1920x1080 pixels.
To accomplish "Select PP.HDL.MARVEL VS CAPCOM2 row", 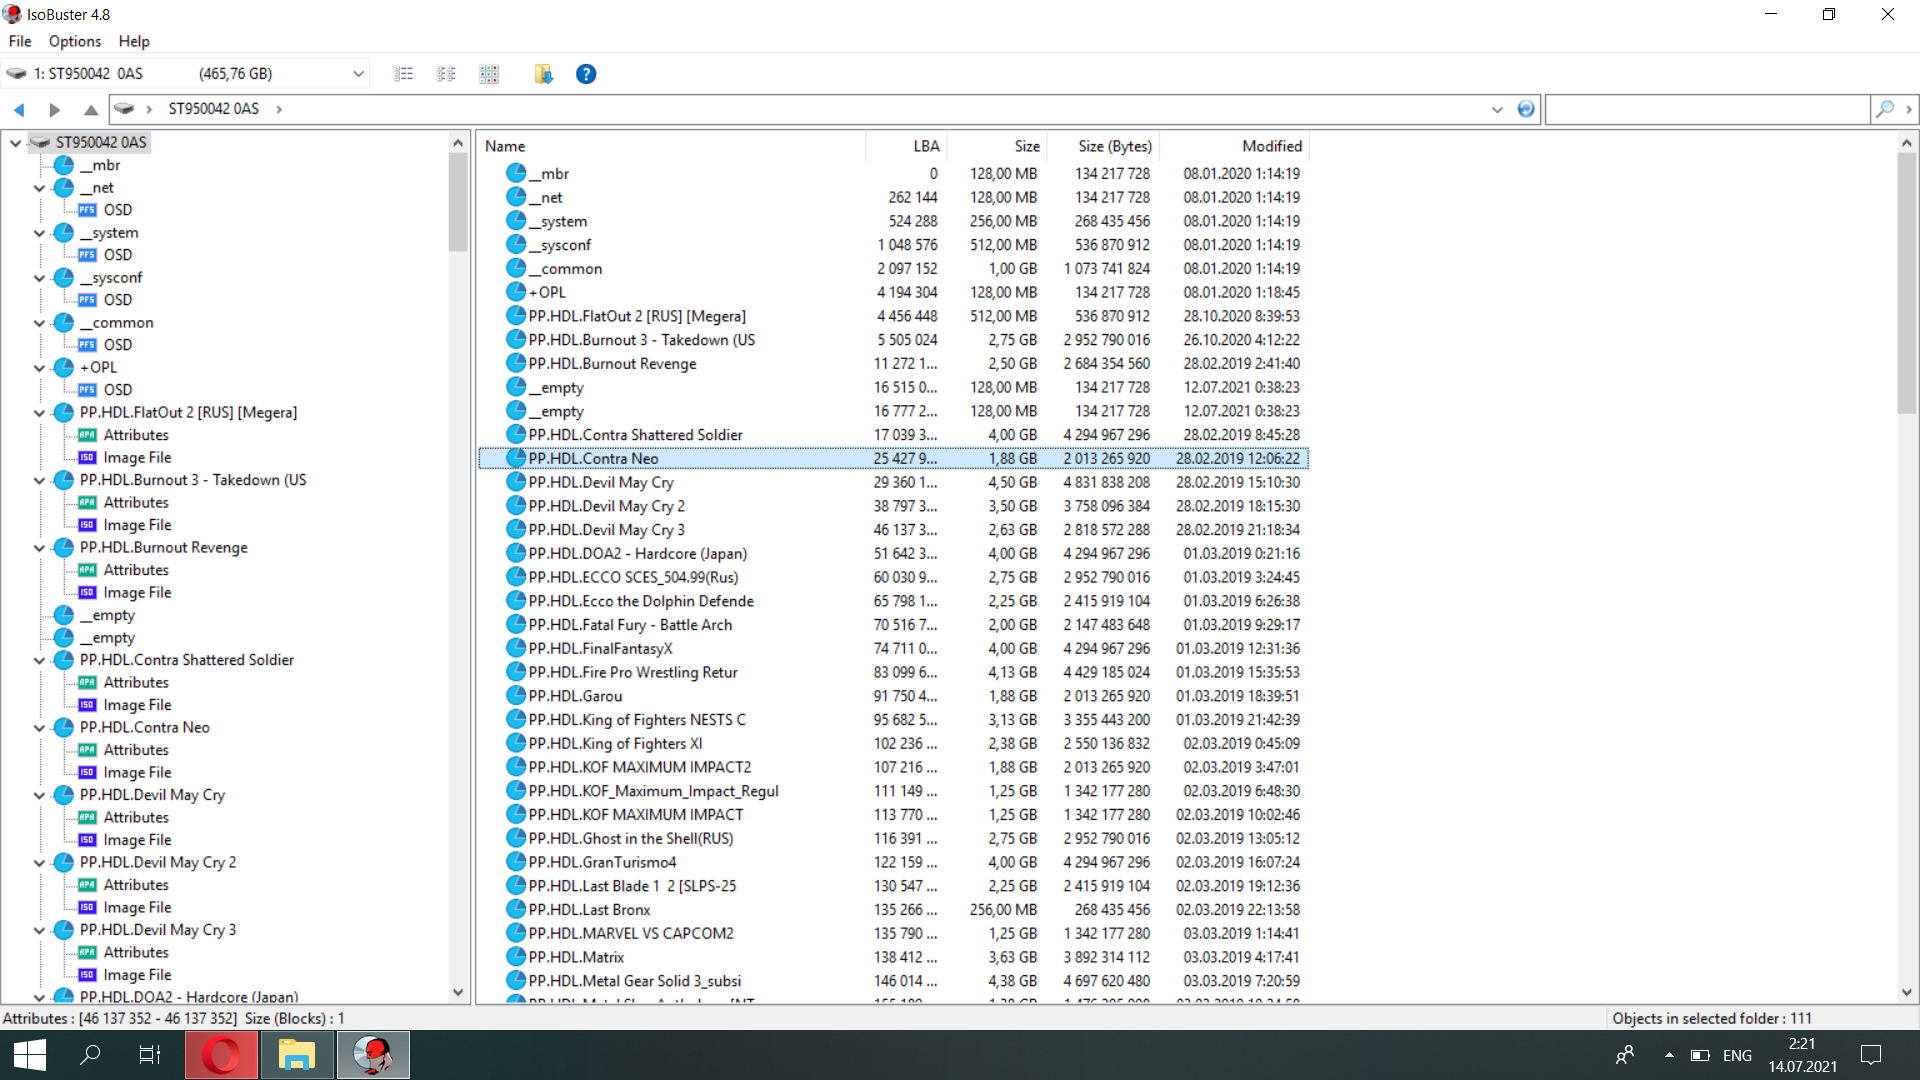I will tap(893, 933).
